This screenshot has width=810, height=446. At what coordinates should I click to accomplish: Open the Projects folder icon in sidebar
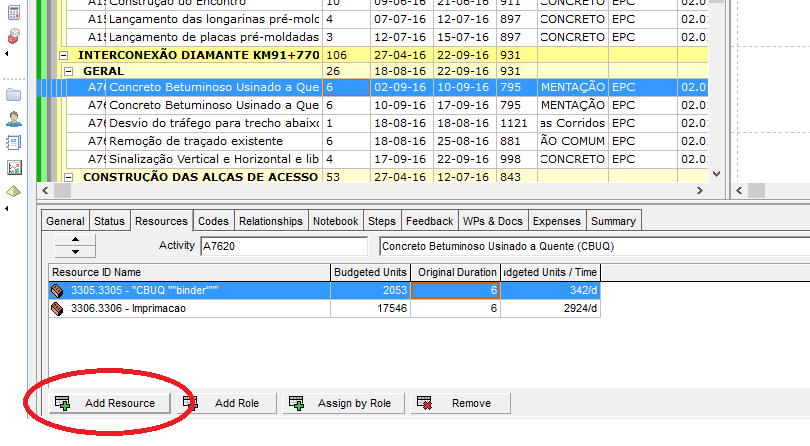click(x=14, y=95)
